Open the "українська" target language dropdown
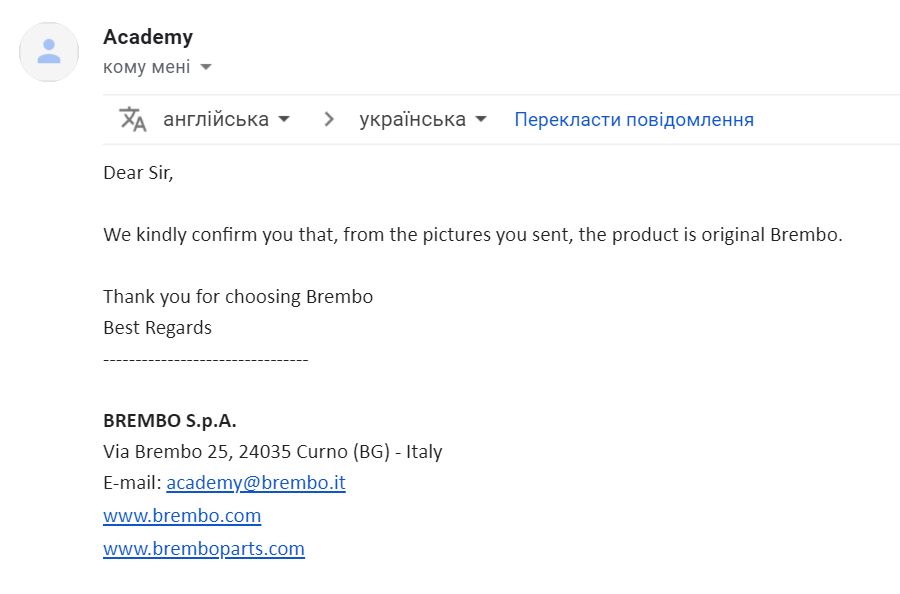Screen dimensions: 900x594 click(423, 119)
